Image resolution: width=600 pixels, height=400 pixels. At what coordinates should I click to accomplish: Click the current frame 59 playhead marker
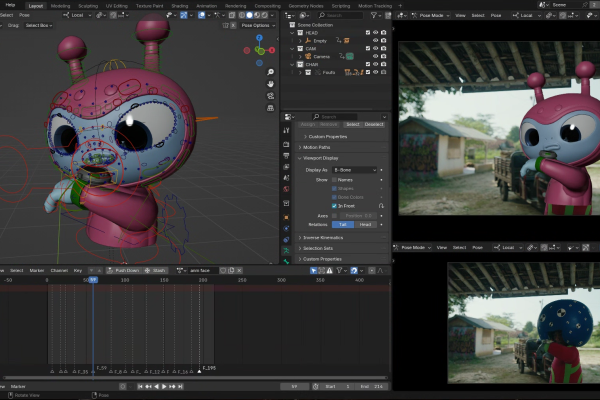coord(93,280)
